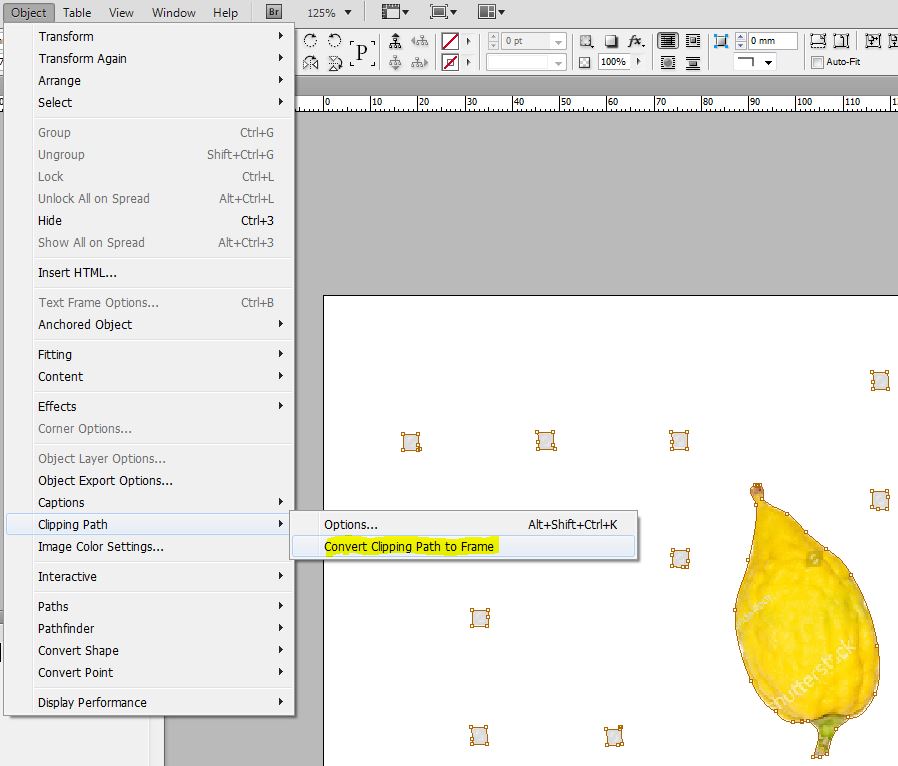Open the Arrange Documents dropdown
Viewport: 898px width, 766px height.
click(x=491, y=11)
